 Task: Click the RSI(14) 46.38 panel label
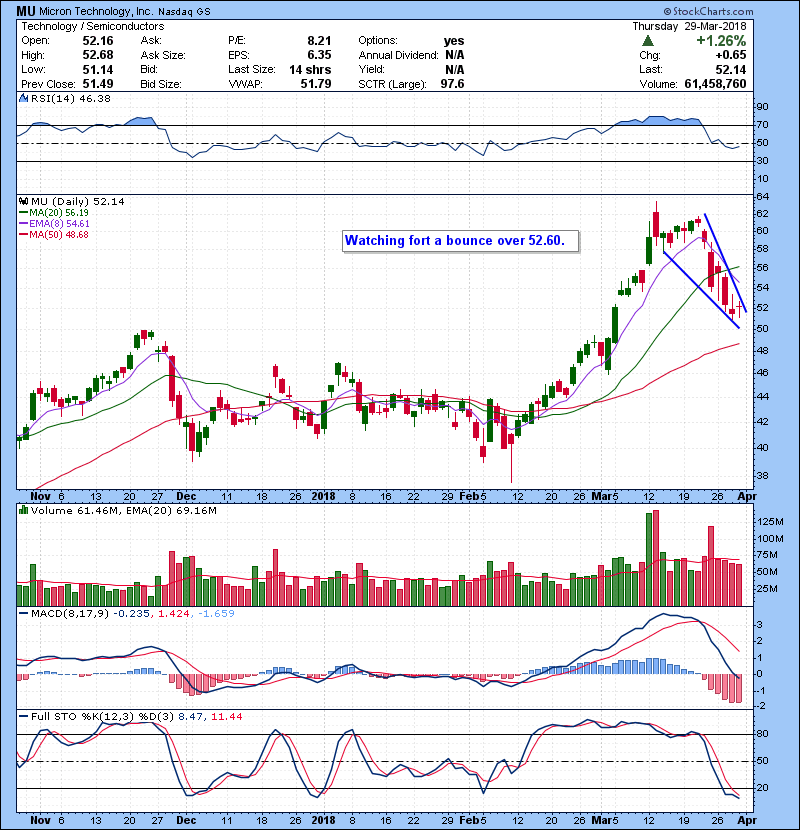71,98
